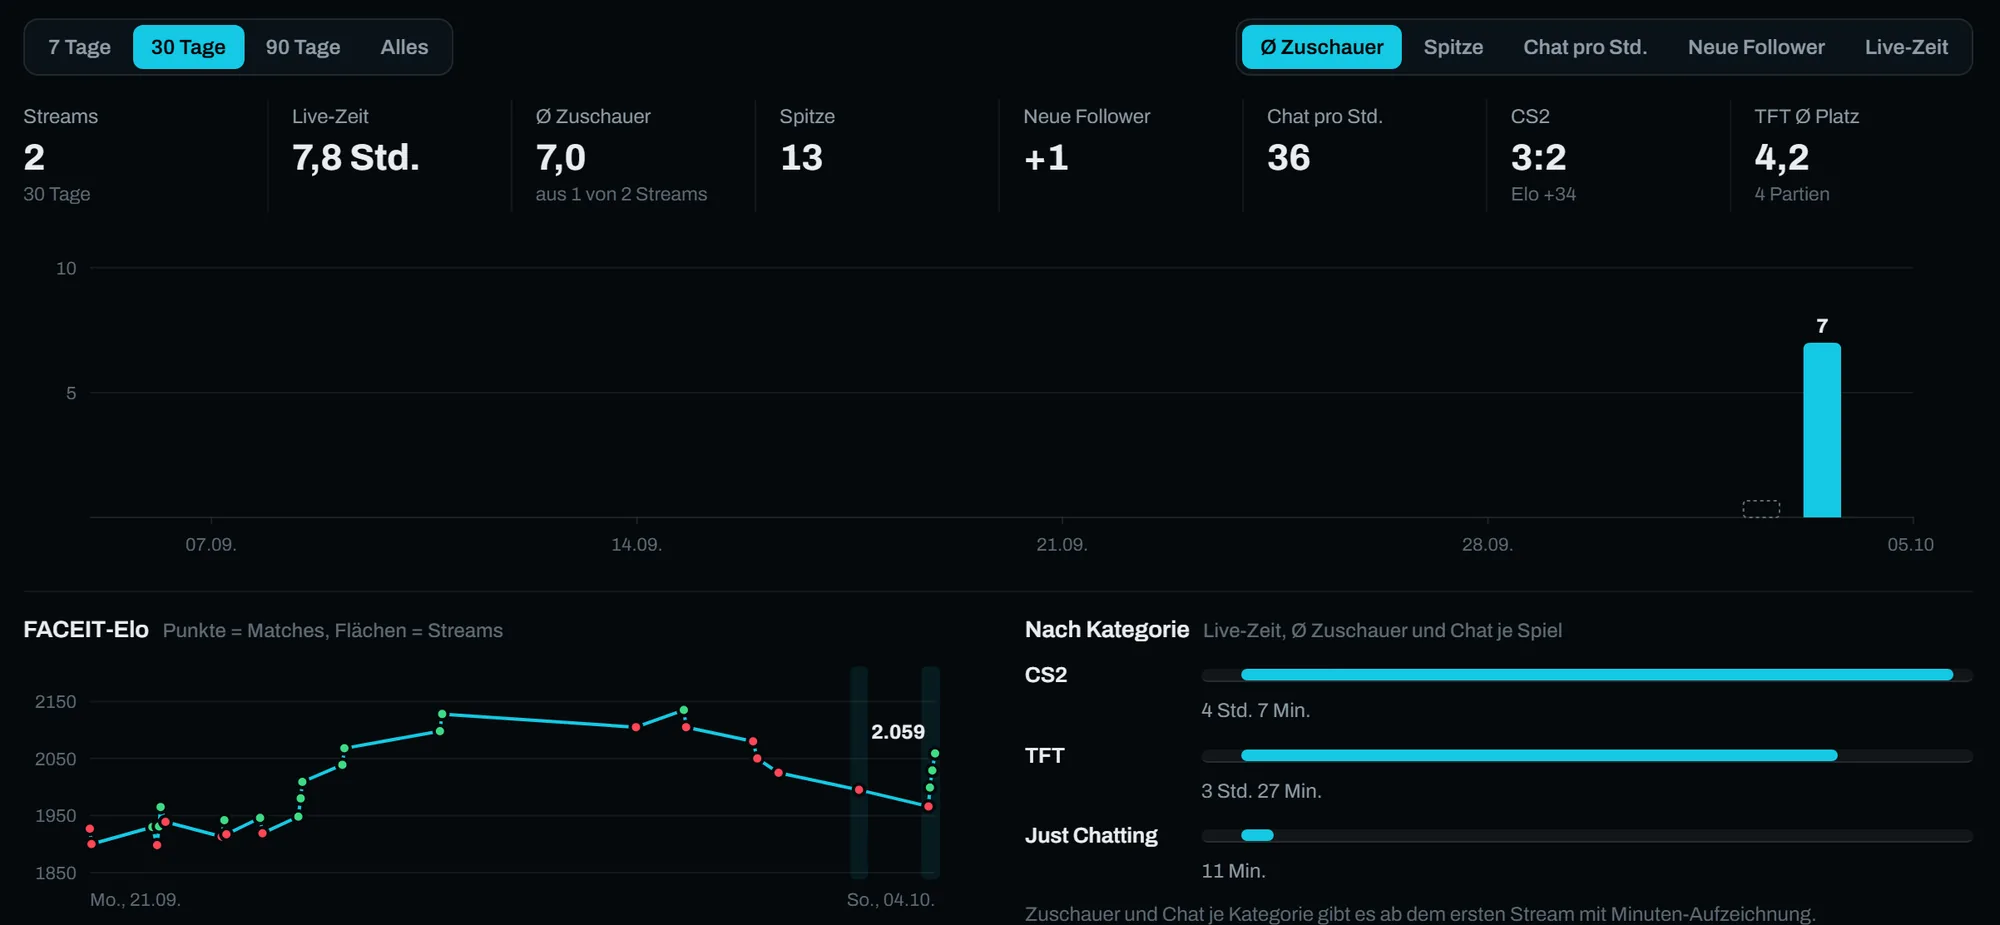Click the Ø Zuschauer value 7,0

point(560,158)
